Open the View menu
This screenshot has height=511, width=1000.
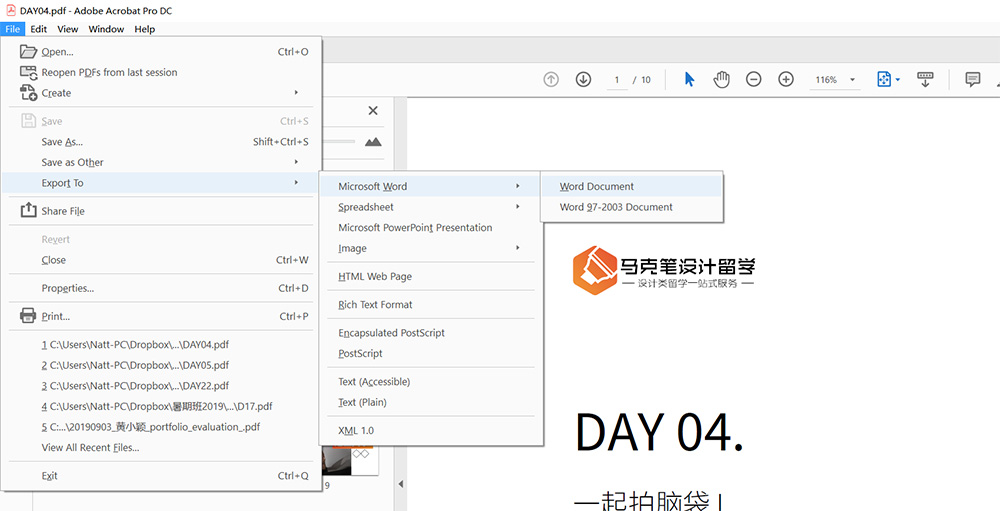click(x=68, y=29)
